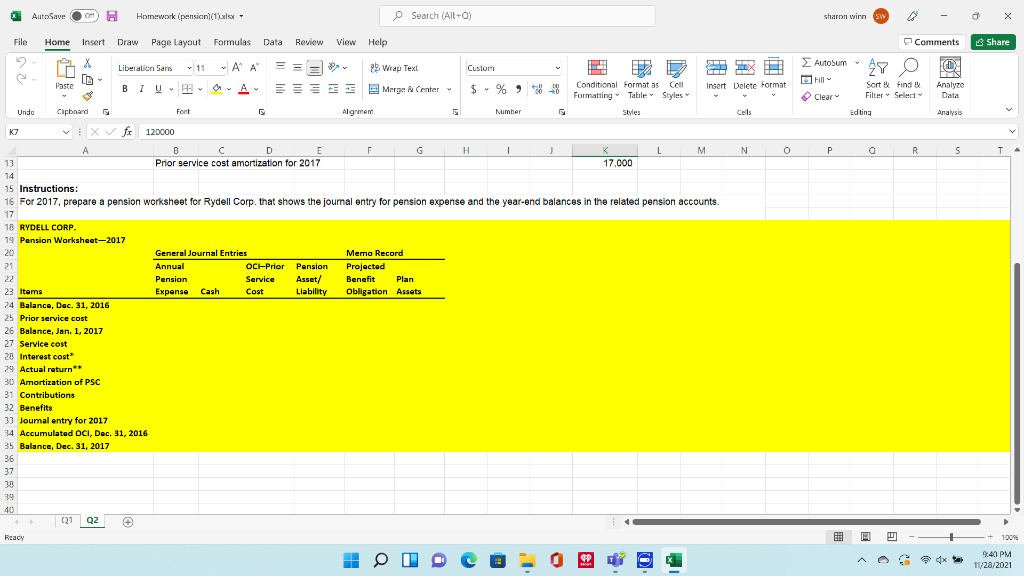Click the Merge & Center icon
1024x576 pixels.
point(373,88)
